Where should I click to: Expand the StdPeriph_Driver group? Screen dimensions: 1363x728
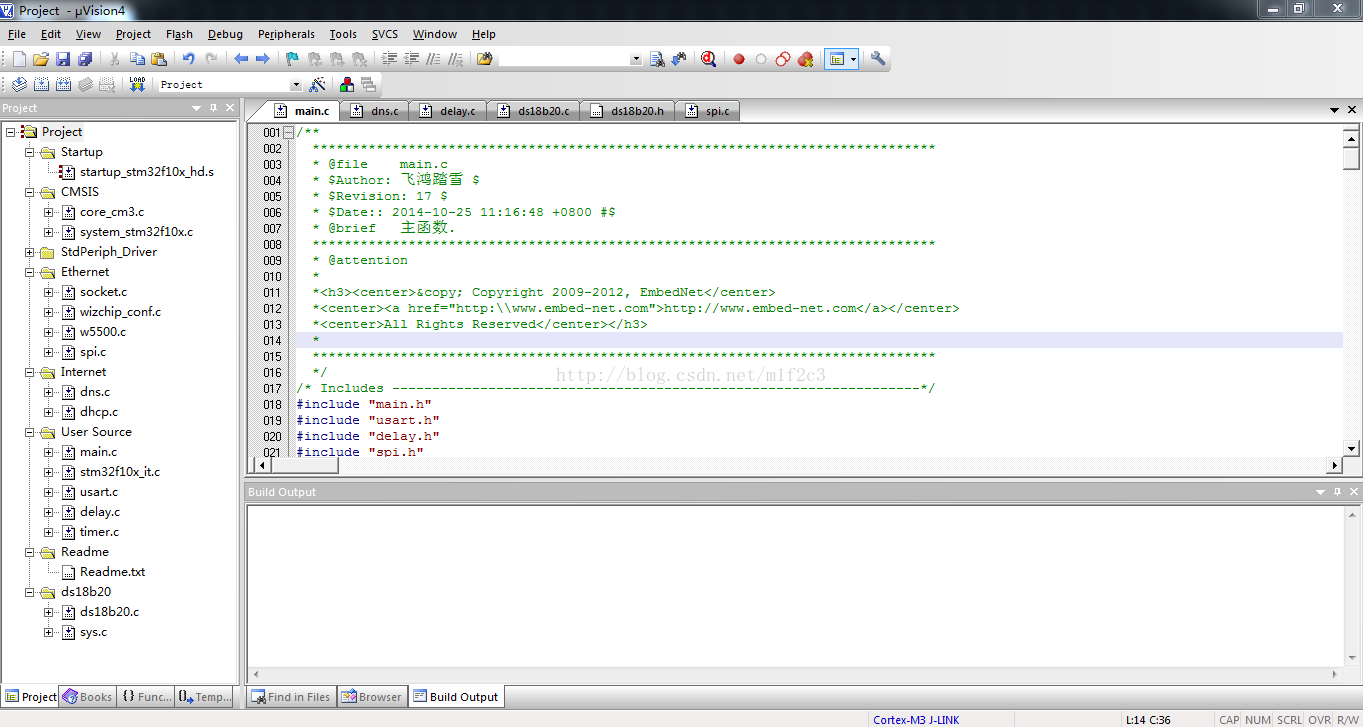click(x=30, y=252)
